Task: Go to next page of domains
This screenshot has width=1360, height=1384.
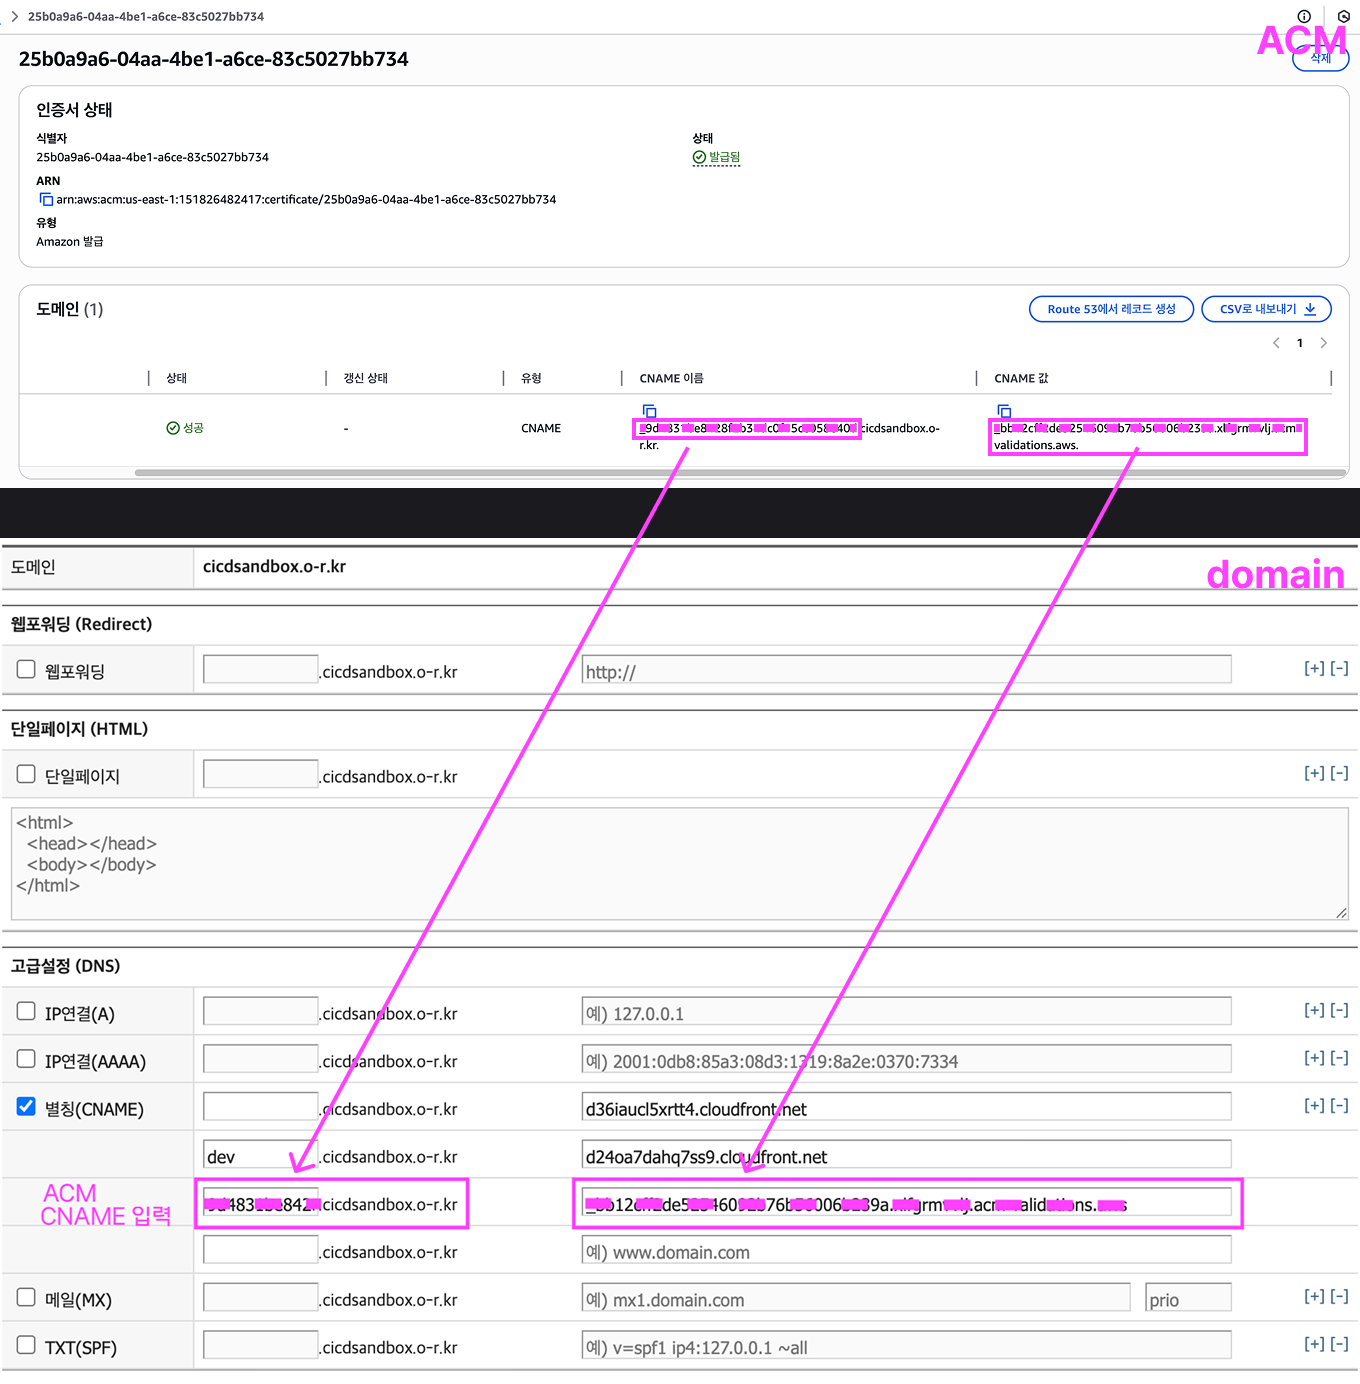Action: 1324,343
